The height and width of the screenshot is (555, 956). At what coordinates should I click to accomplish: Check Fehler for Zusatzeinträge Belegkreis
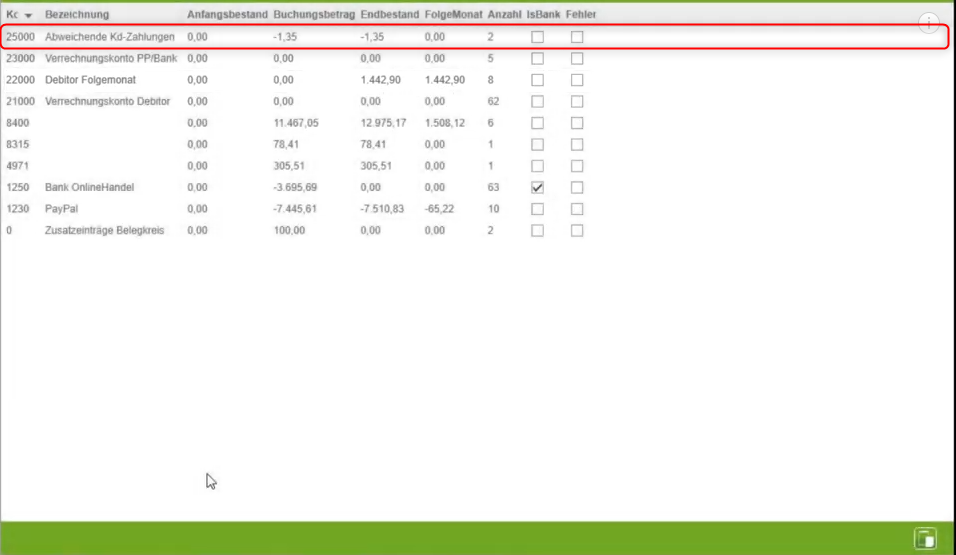click(x=577, y=231)
